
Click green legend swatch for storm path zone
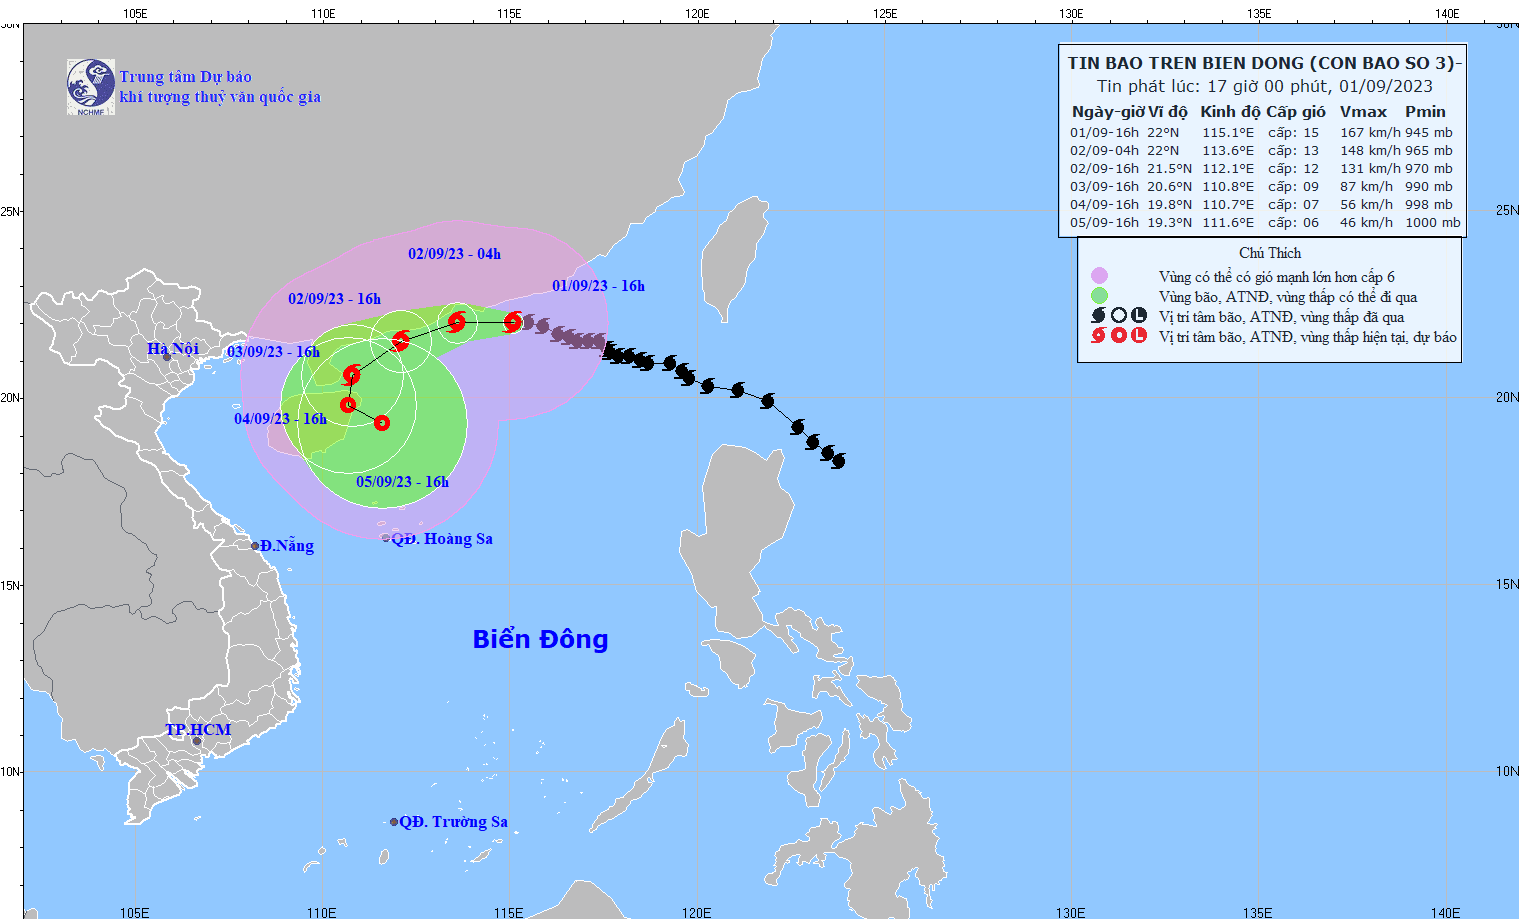tap(1099, 296)
